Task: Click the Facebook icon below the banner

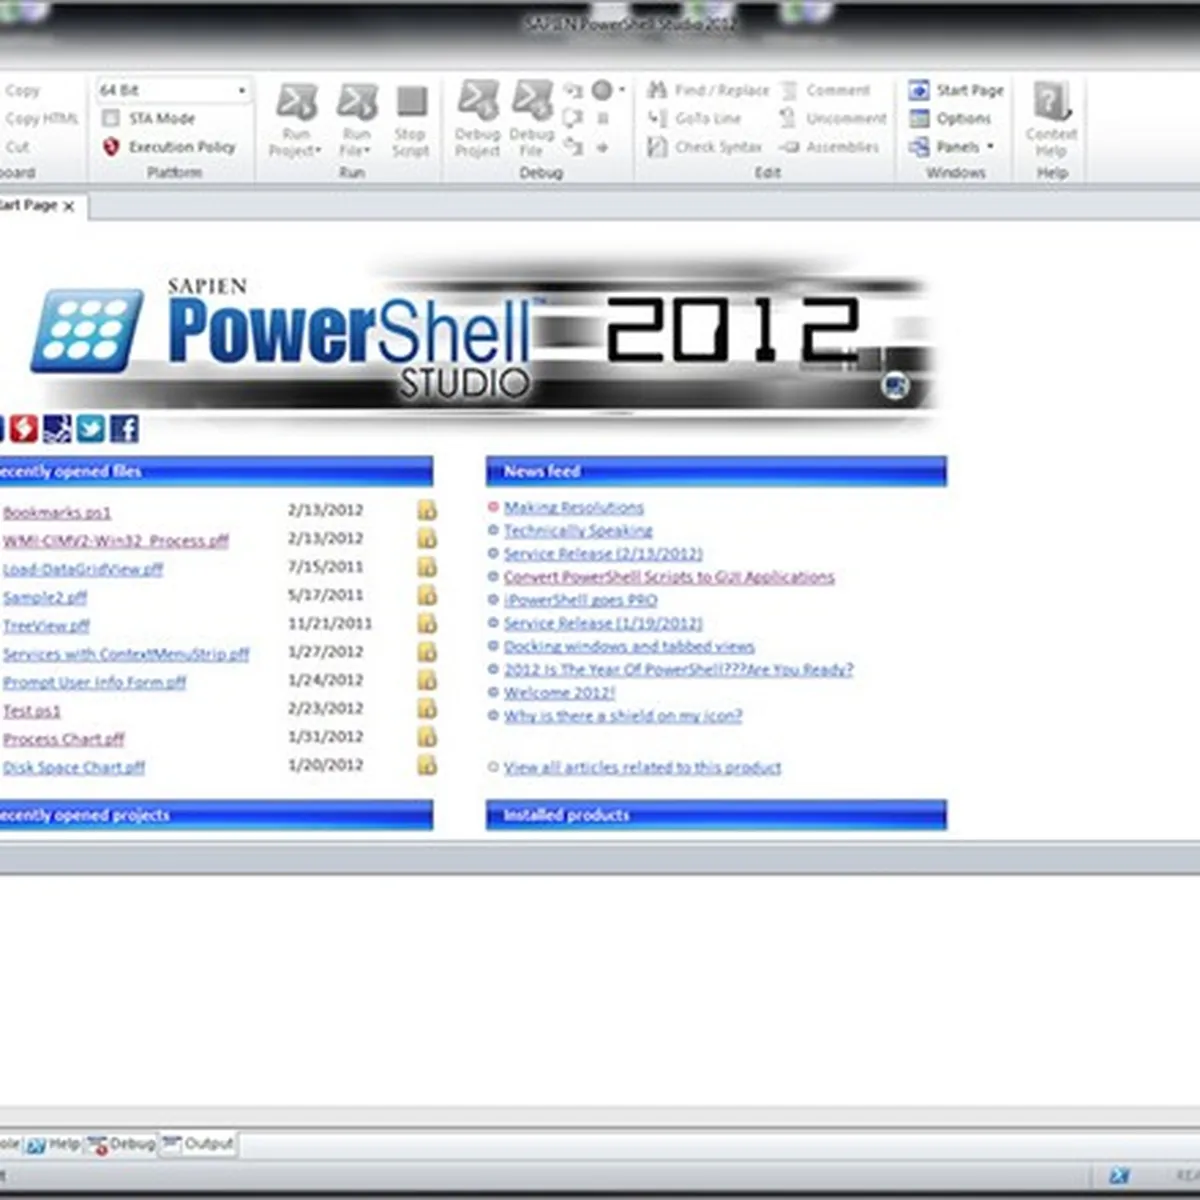Action: point(124,429)
